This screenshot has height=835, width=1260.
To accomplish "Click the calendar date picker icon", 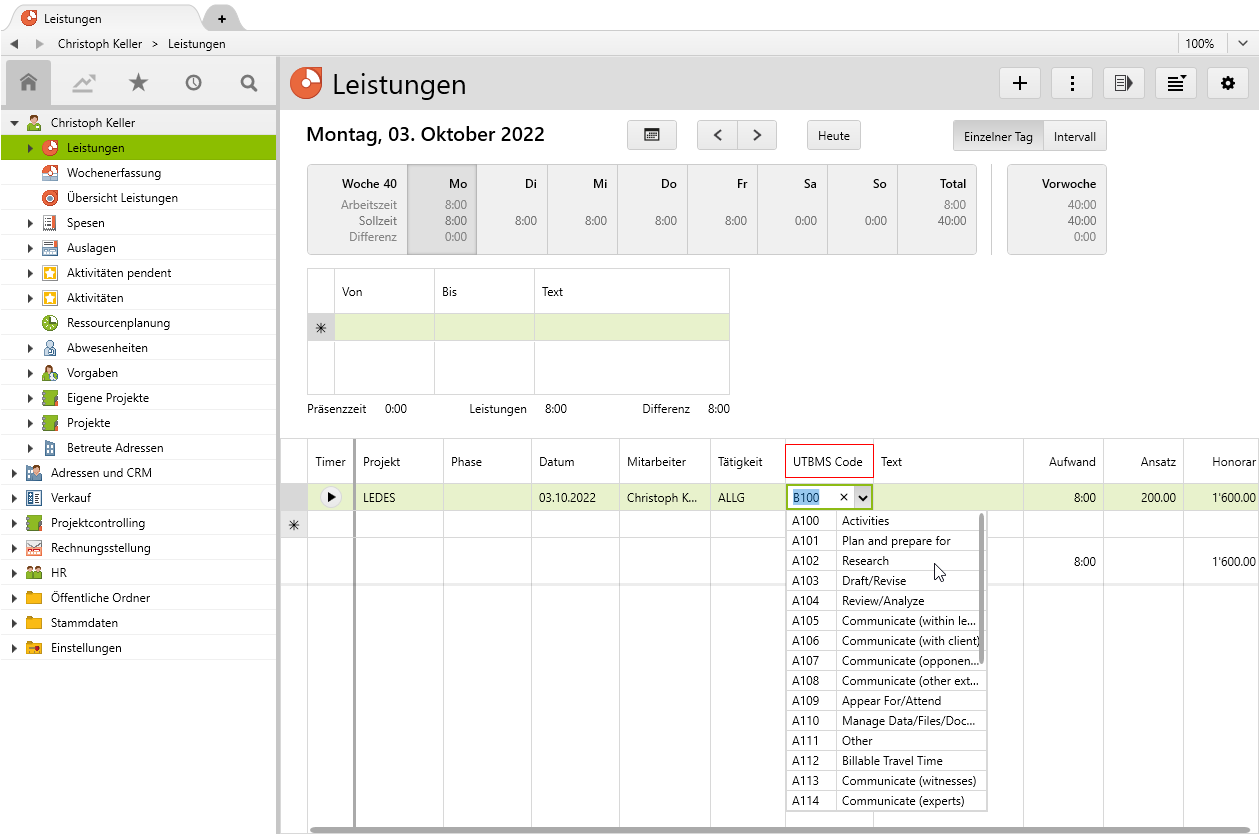I will coord(651,136).
